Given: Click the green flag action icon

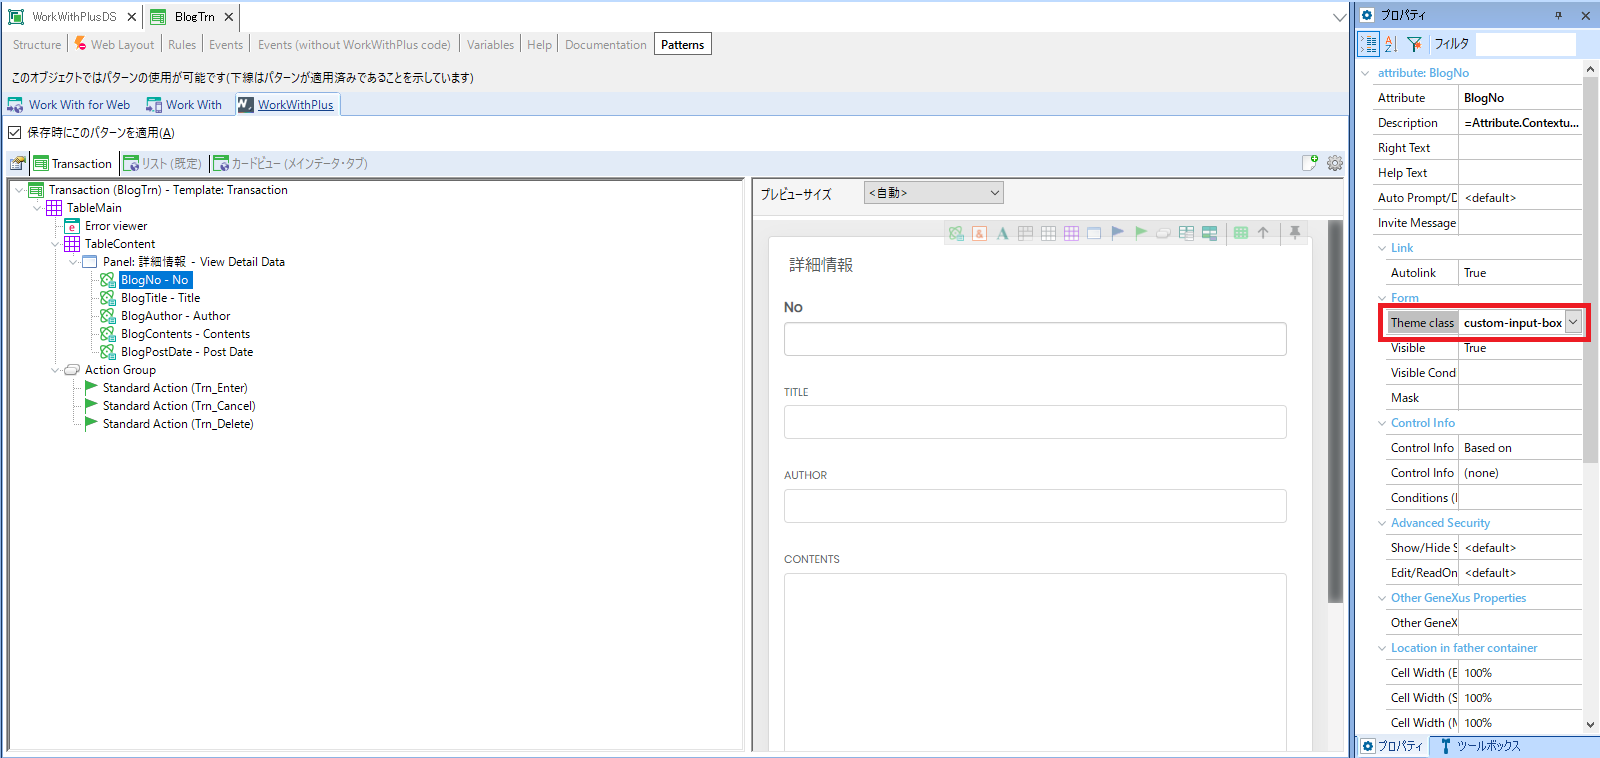Looking at the screenshot, I should [1141, 233].
